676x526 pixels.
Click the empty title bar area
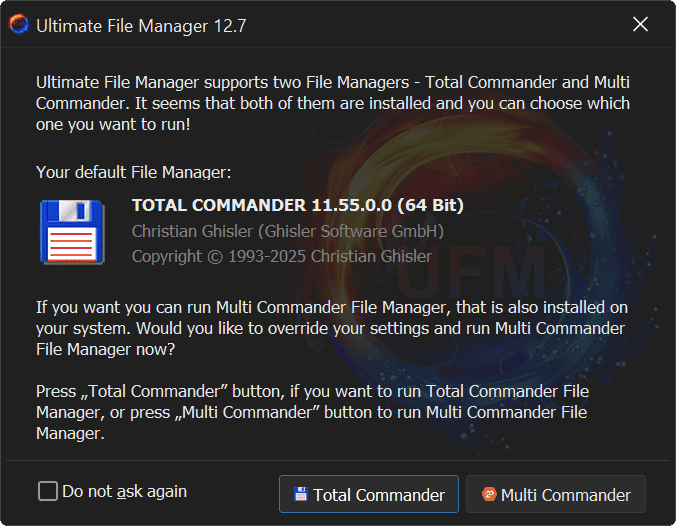tap(430, 25)
